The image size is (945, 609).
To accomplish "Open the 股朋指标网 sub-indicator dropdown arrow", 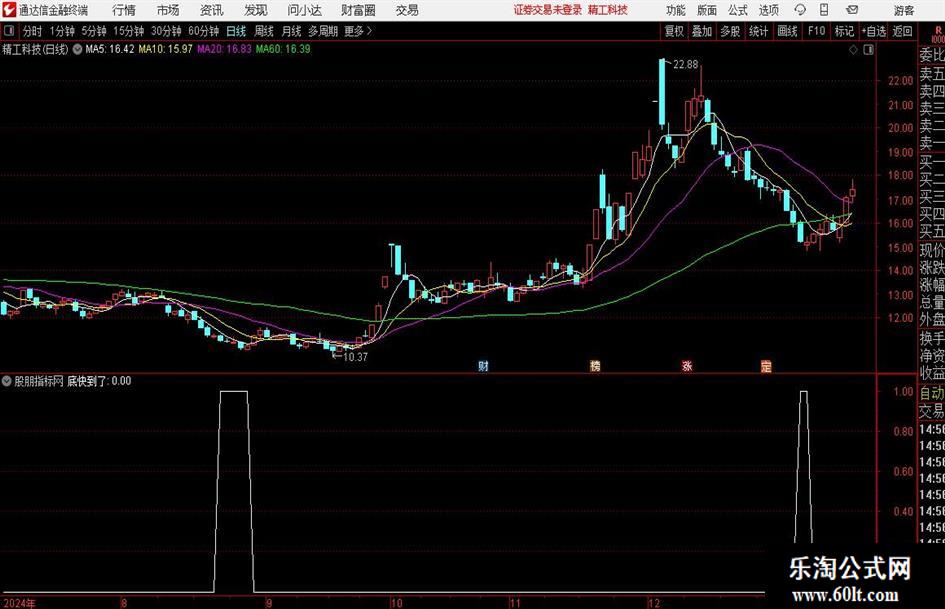I will (x=7, y=381).
